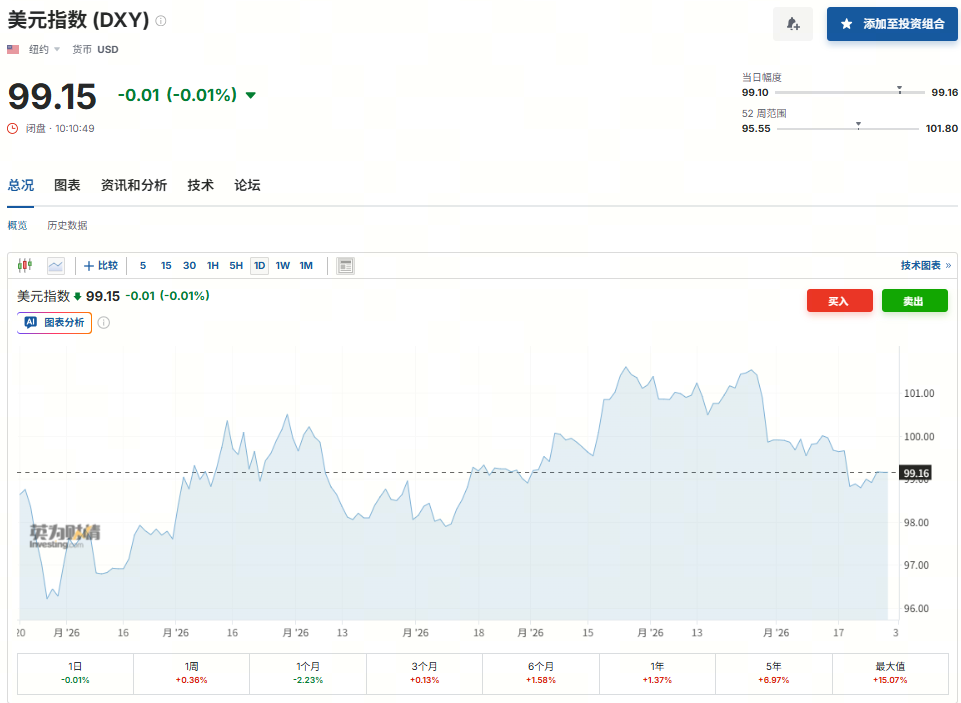
Task: Open the 技术 tab
Action: click(200, 185)
